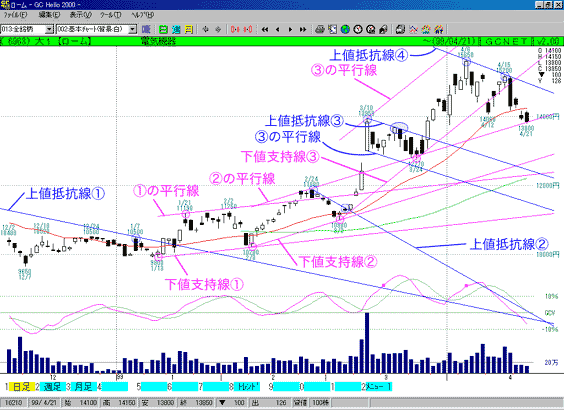Open the ツール(T) menu

pos(110,15)
